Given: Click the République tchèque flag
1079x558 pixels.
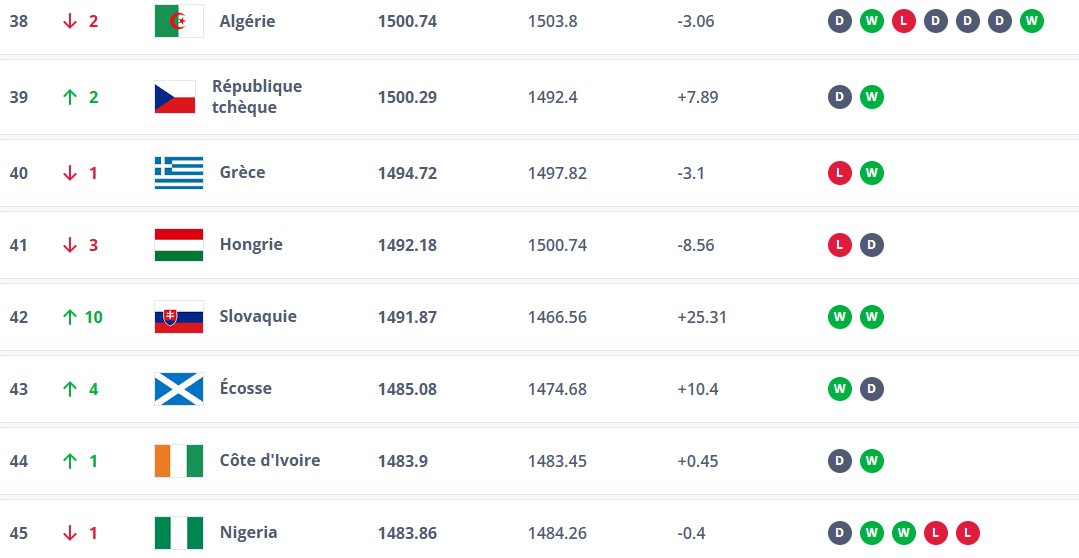Looking at the screenshot, I should click(x=175, y=97).
